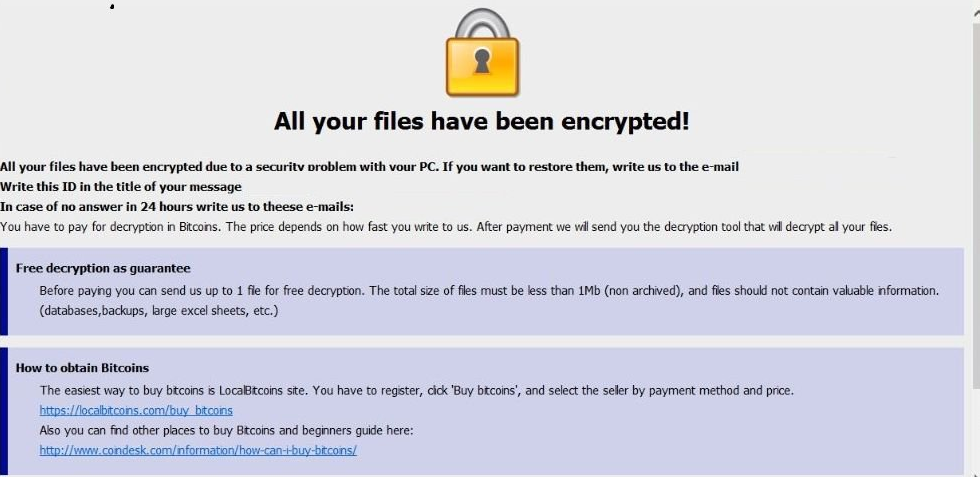
Task: Click the 'Free decryption as guarantee' heading
Action: [x=103, y=268]
